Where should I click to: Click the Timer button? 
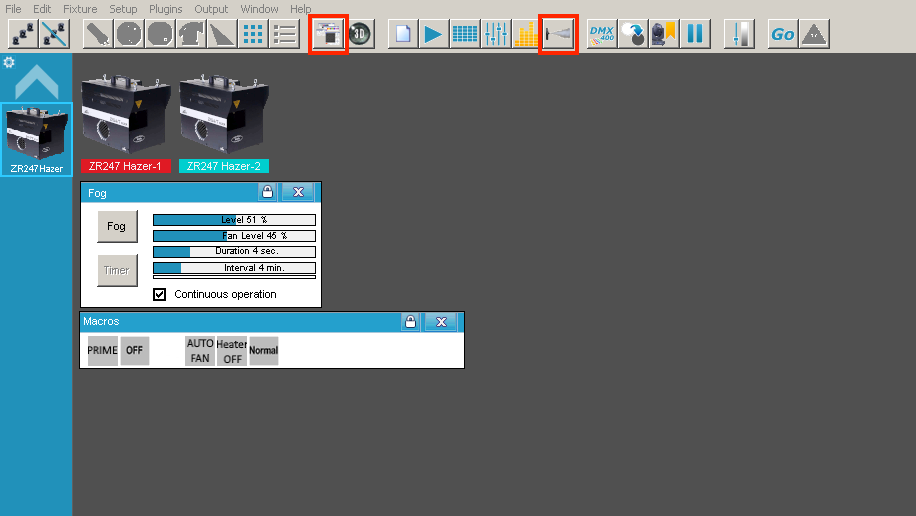click(x=117, y=270)
